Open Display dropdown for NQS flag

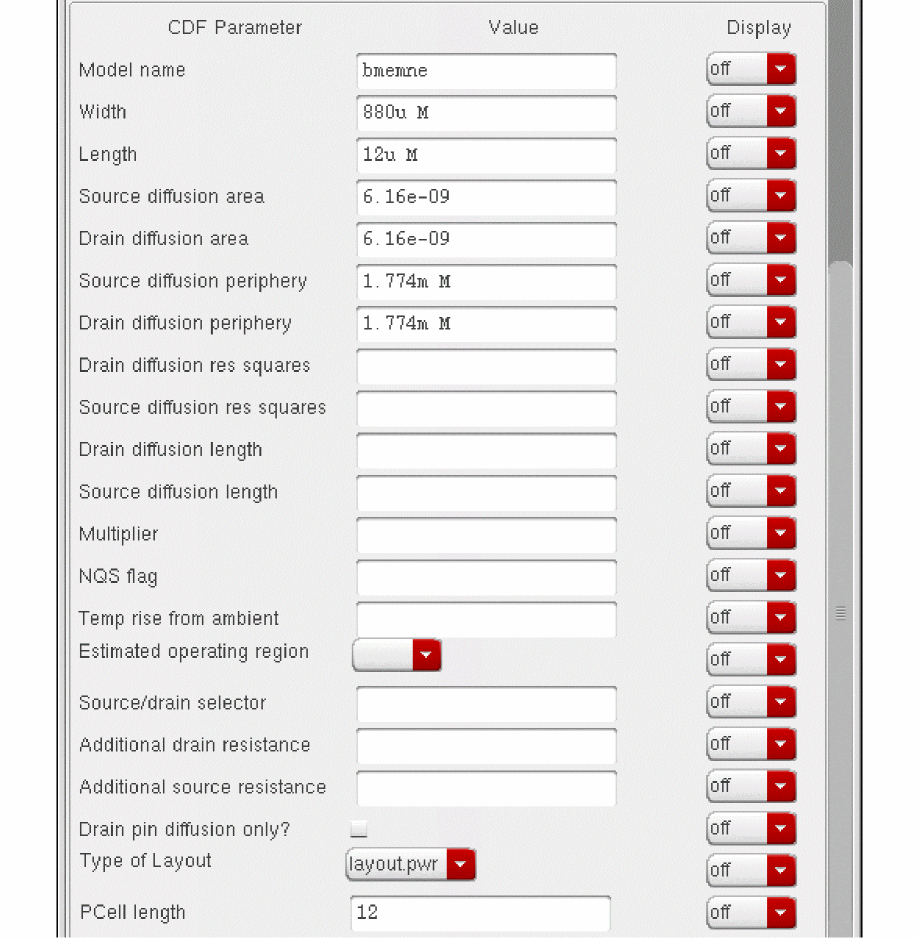coord(751,576)
